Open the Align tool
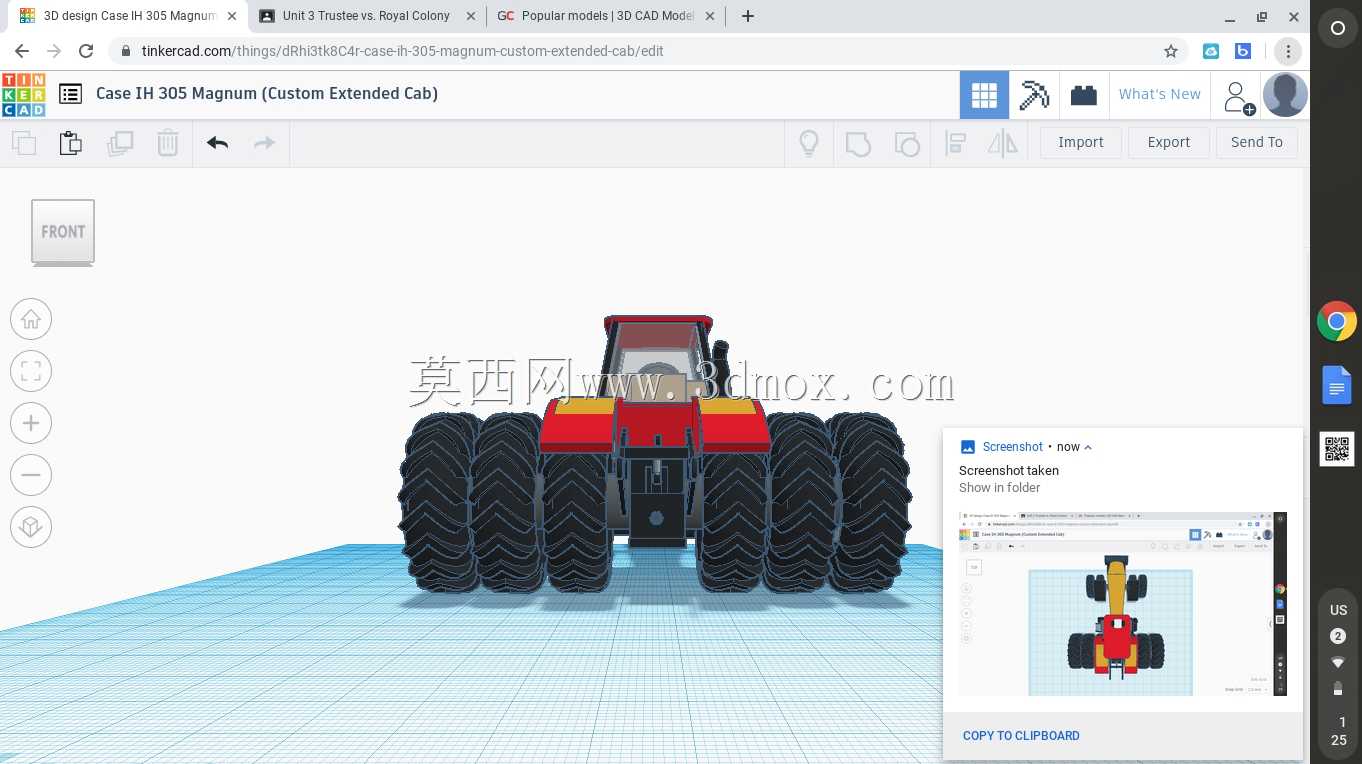The height and width of the screenshot is (764, 1362). pos(955,143)
